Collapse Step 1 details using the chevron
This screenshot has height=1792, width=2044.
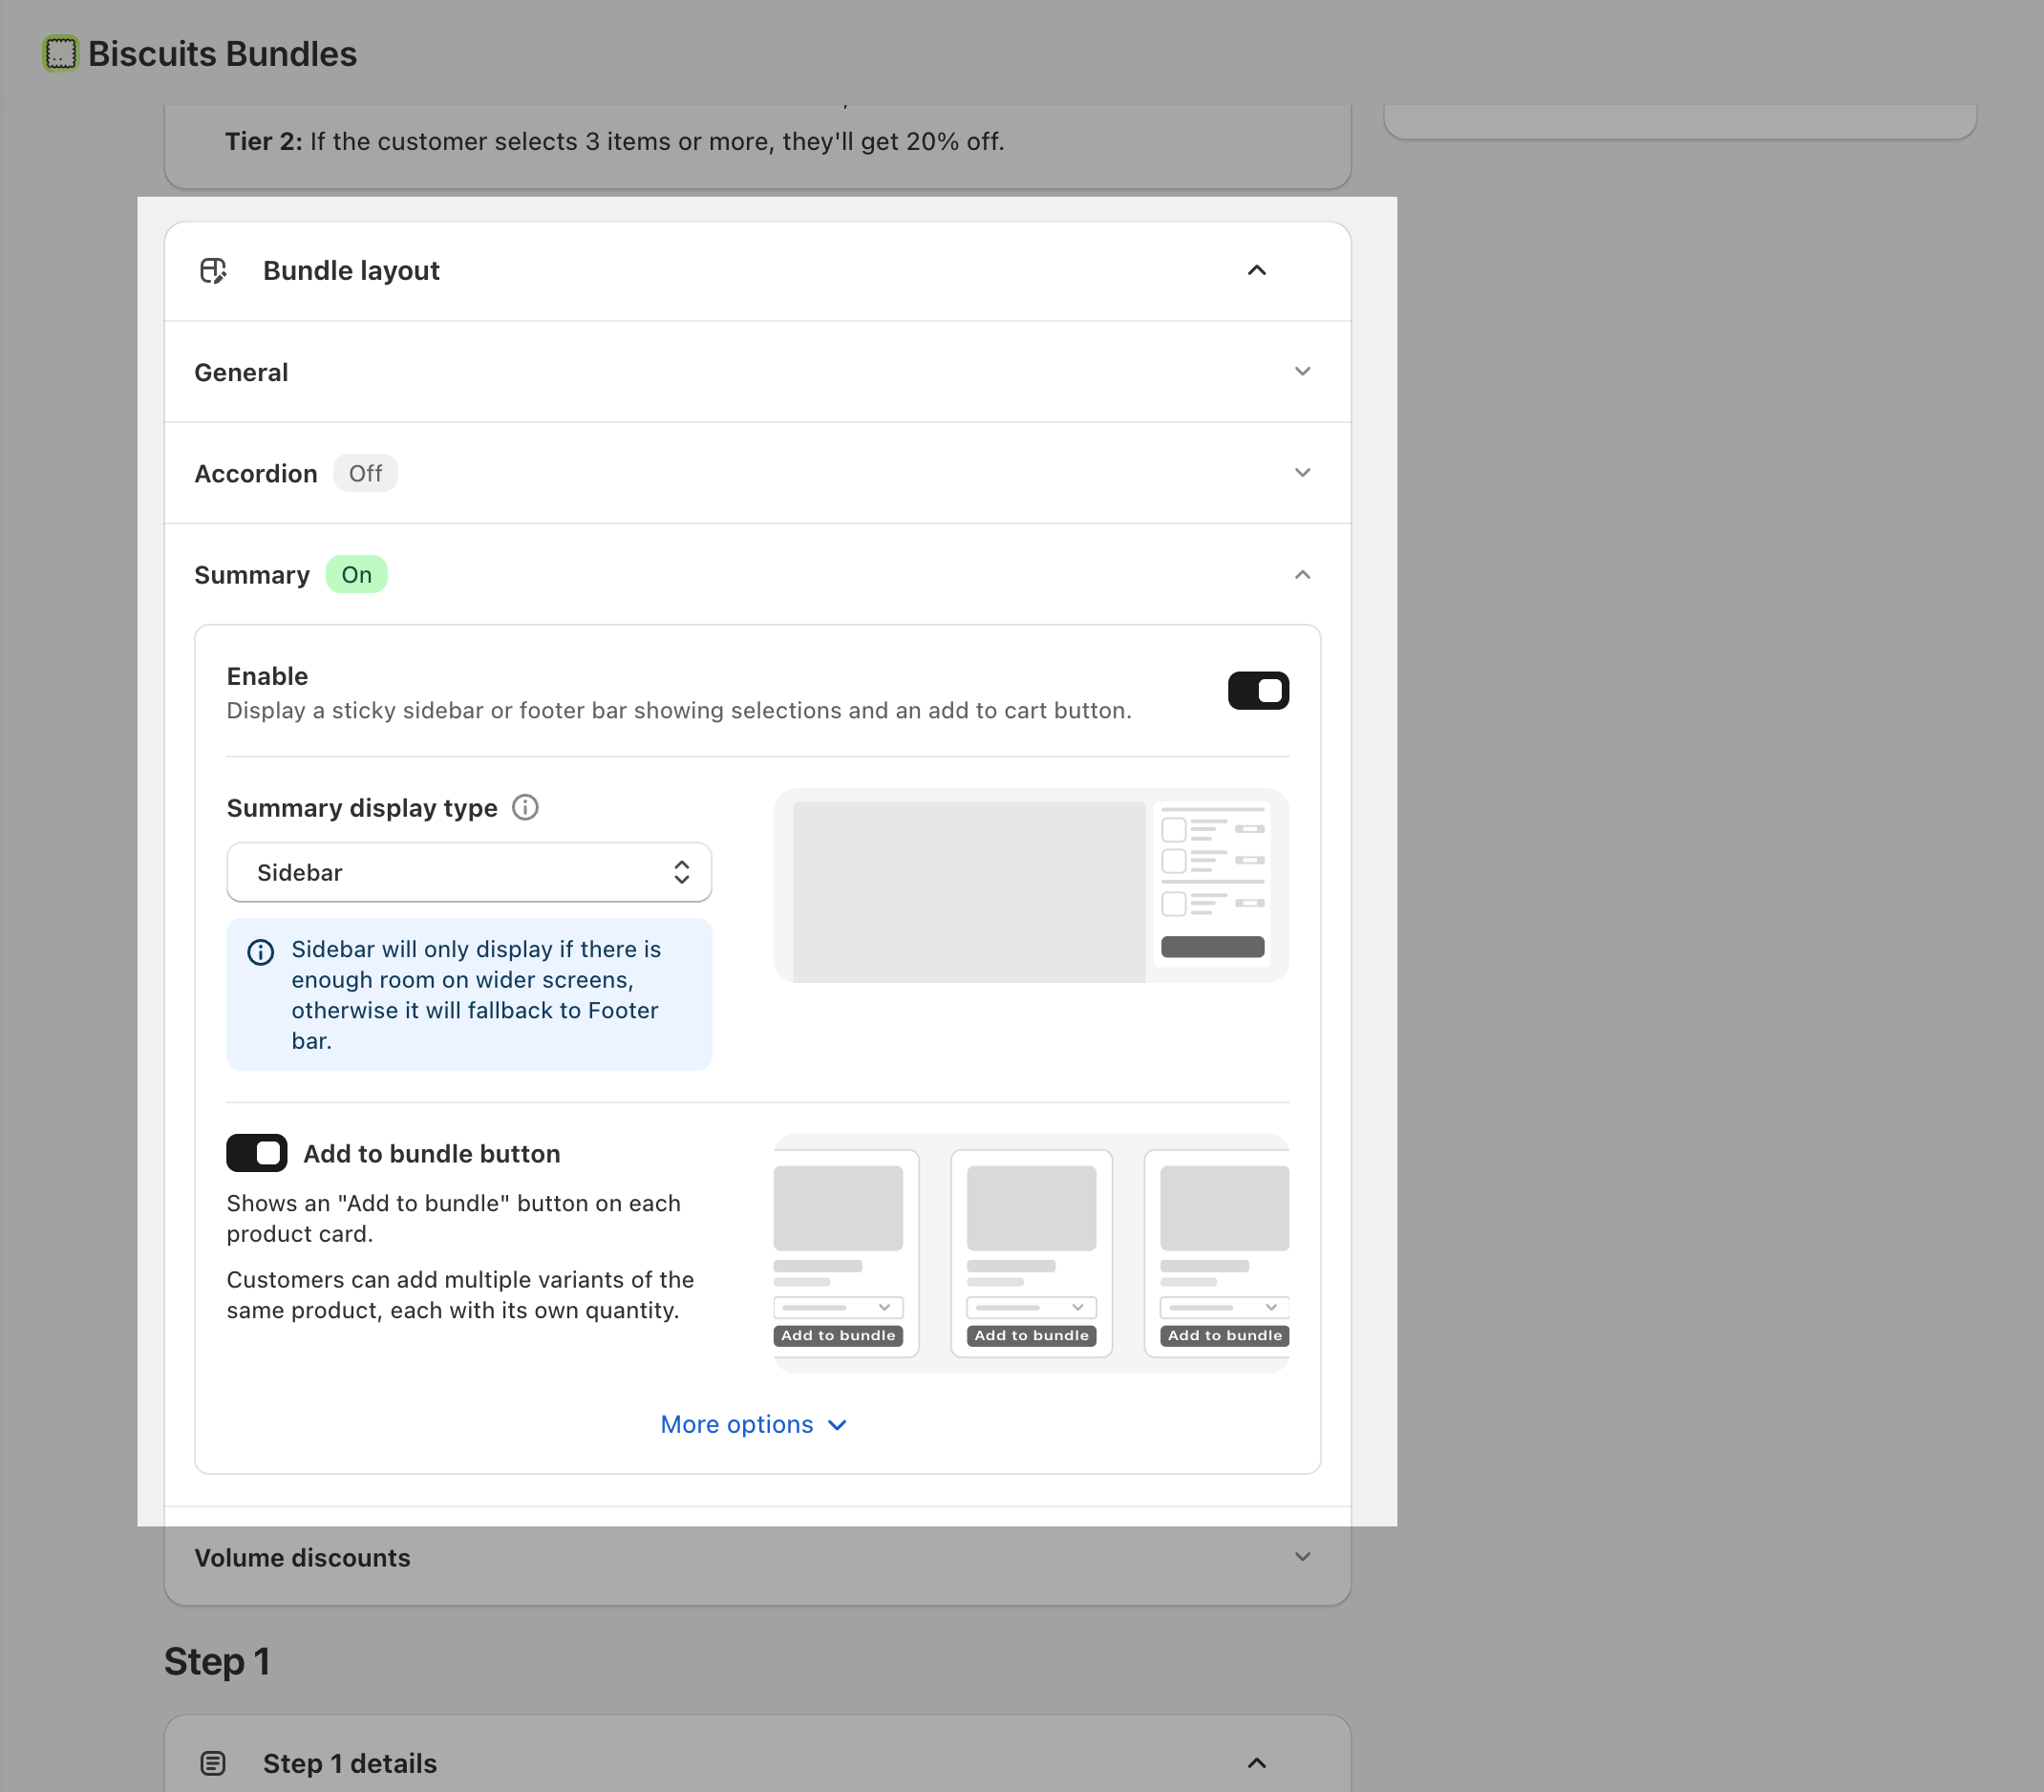coord(1257,1763)
